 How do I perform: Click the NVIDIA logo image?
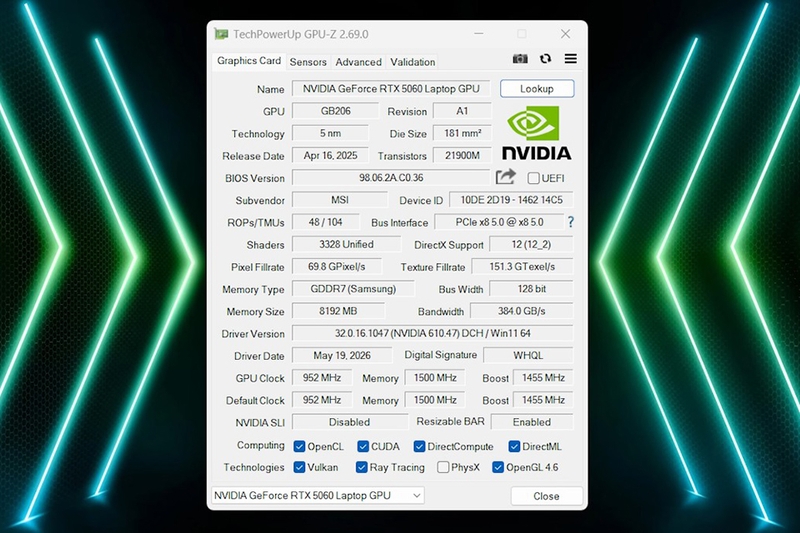[x=536, y=134]
